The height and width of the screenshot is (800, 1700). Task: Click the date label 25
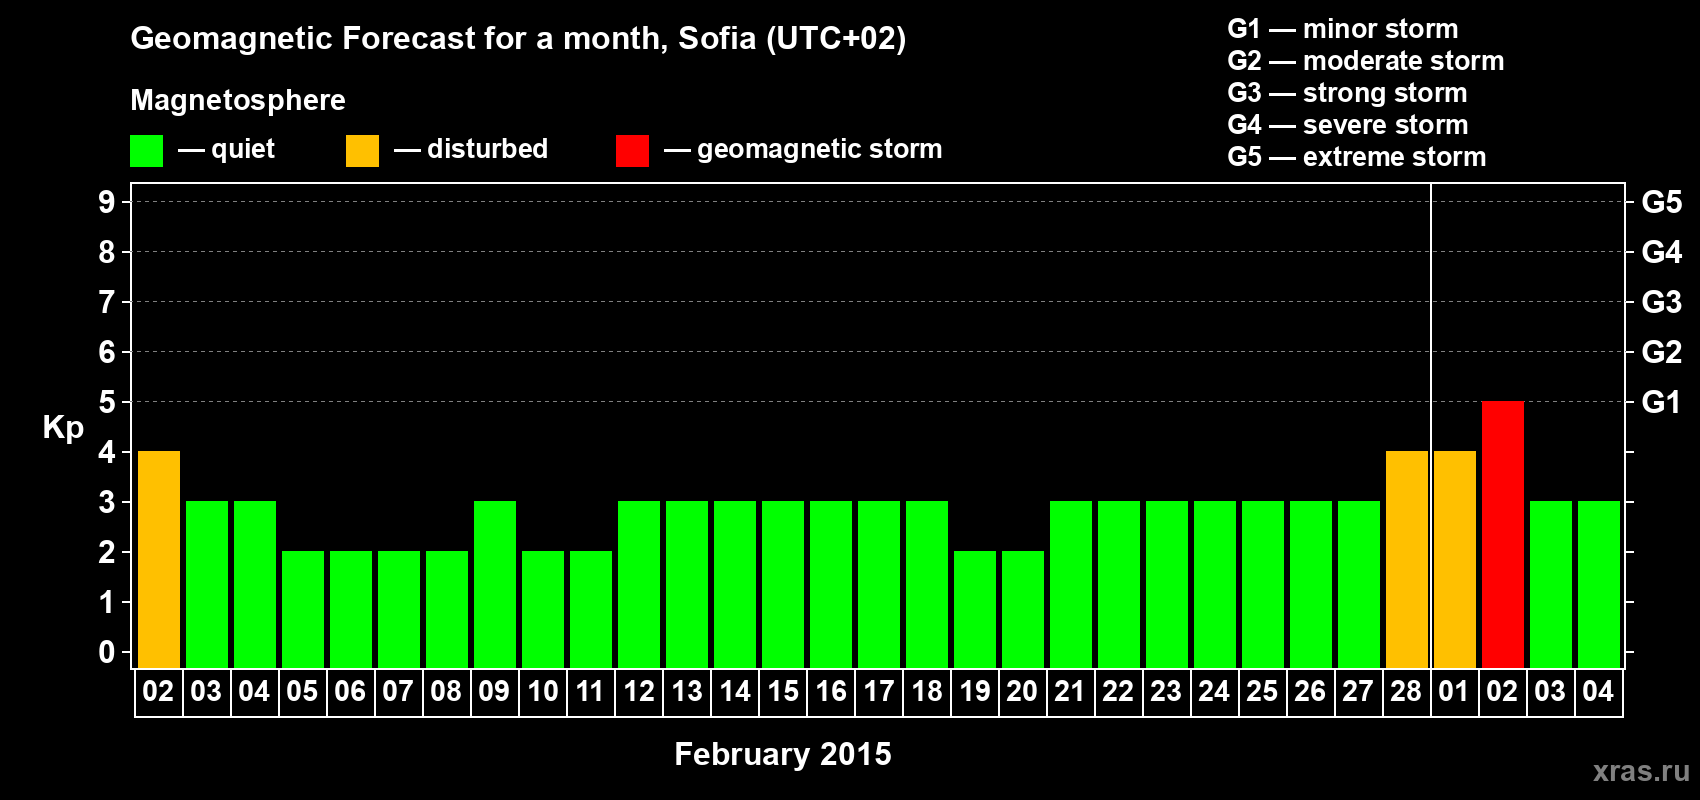tap(1262, 692)
